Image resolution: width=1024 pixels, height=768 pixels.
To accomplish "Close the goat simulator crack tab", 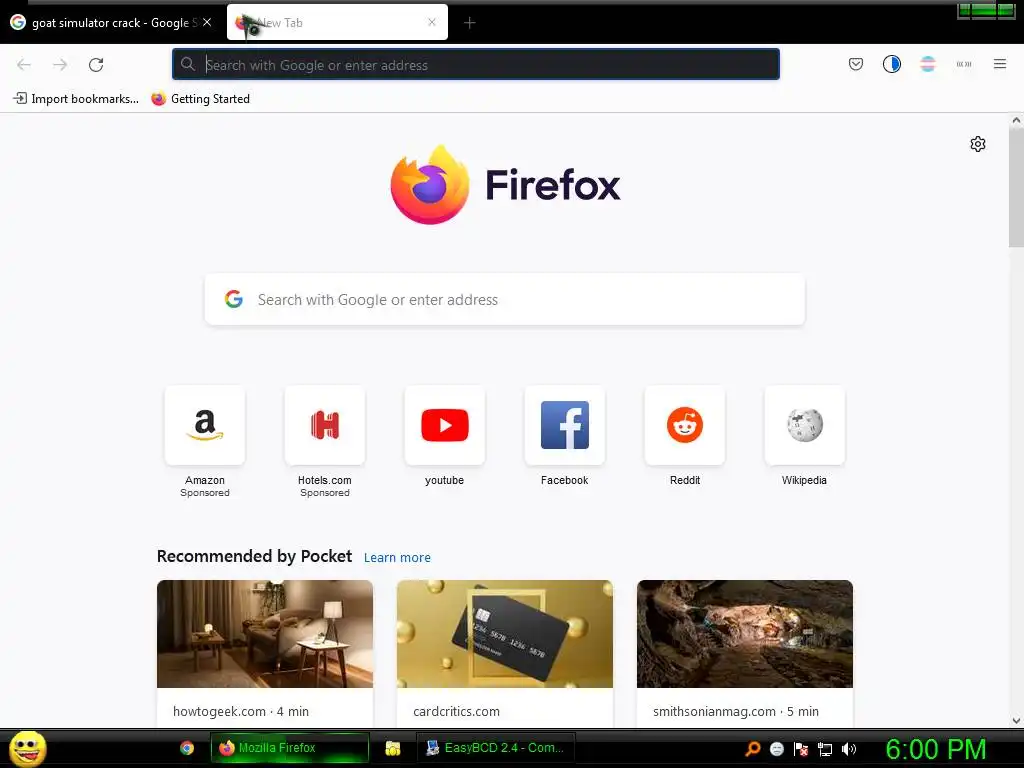I will pyautogui.click(x=207, y=22).
